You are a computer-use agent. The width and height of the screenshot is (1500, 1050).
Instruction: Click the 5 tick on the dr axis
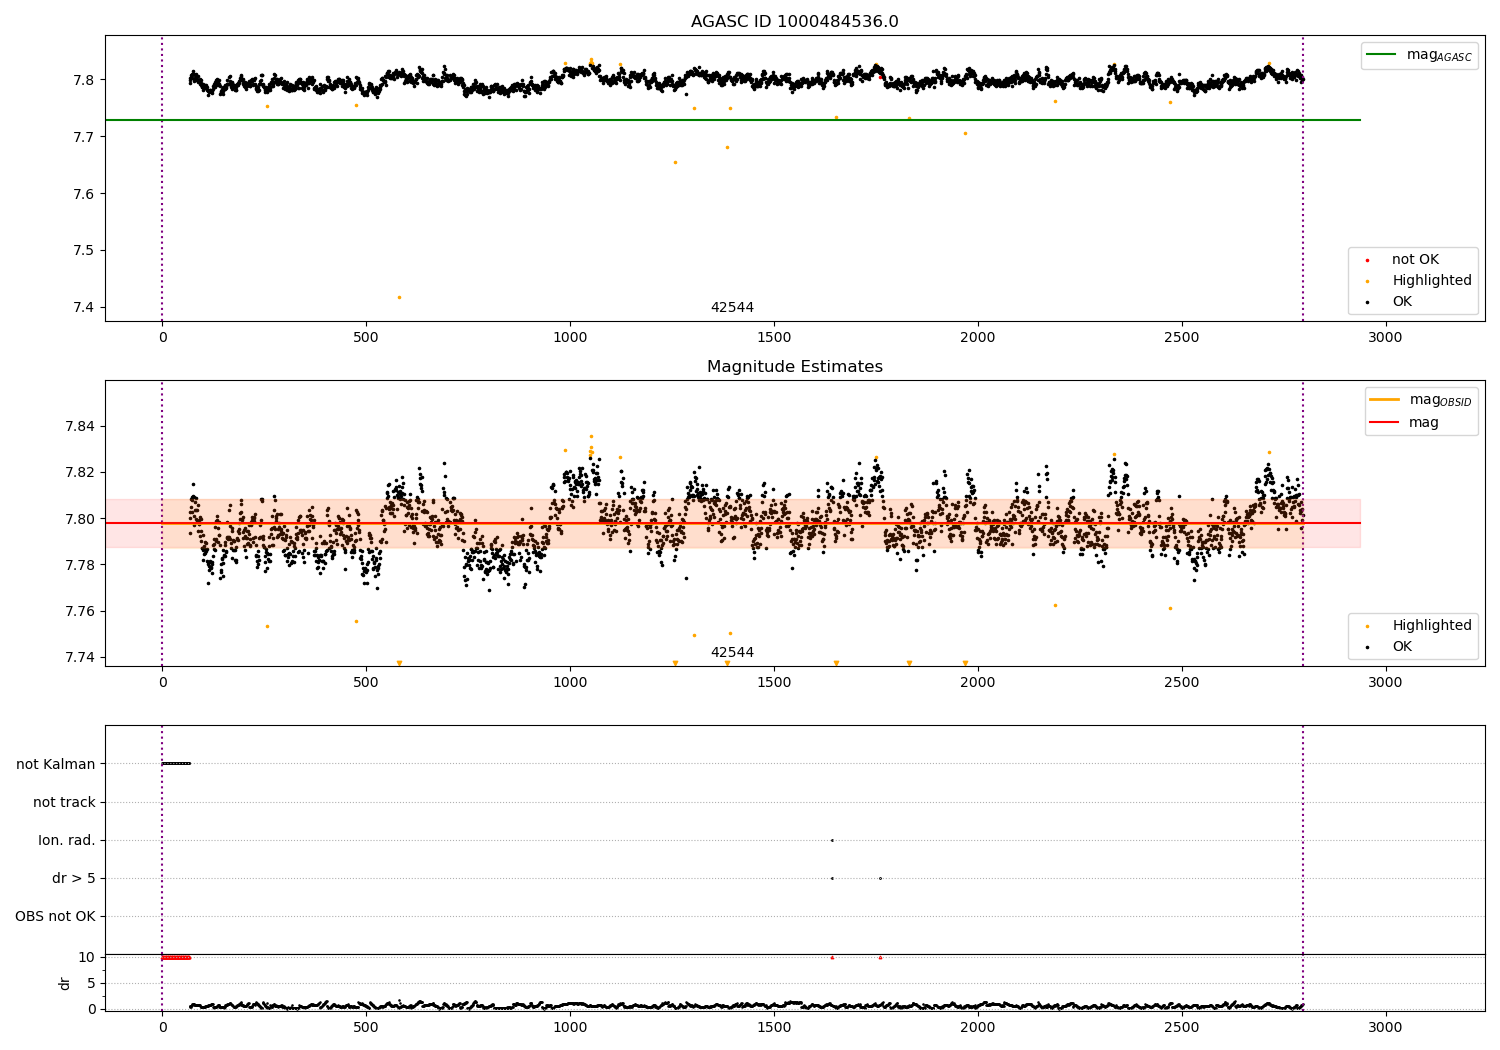(91, 984)
